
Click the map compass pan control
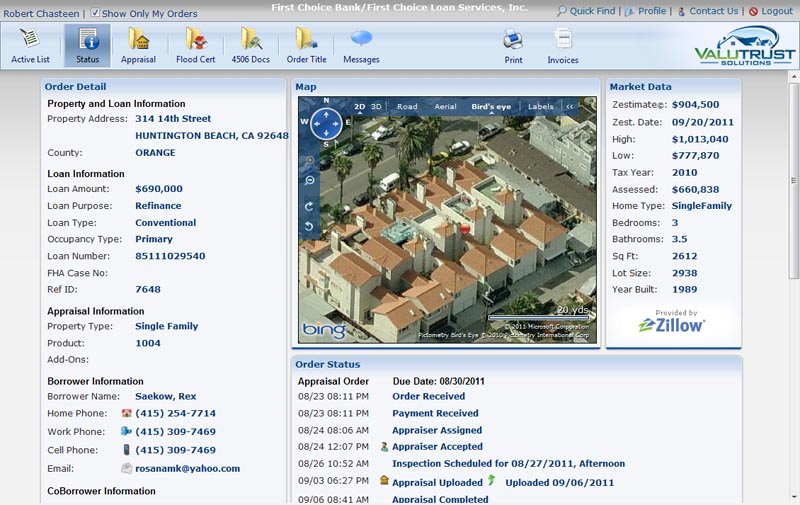pos(327,123)
